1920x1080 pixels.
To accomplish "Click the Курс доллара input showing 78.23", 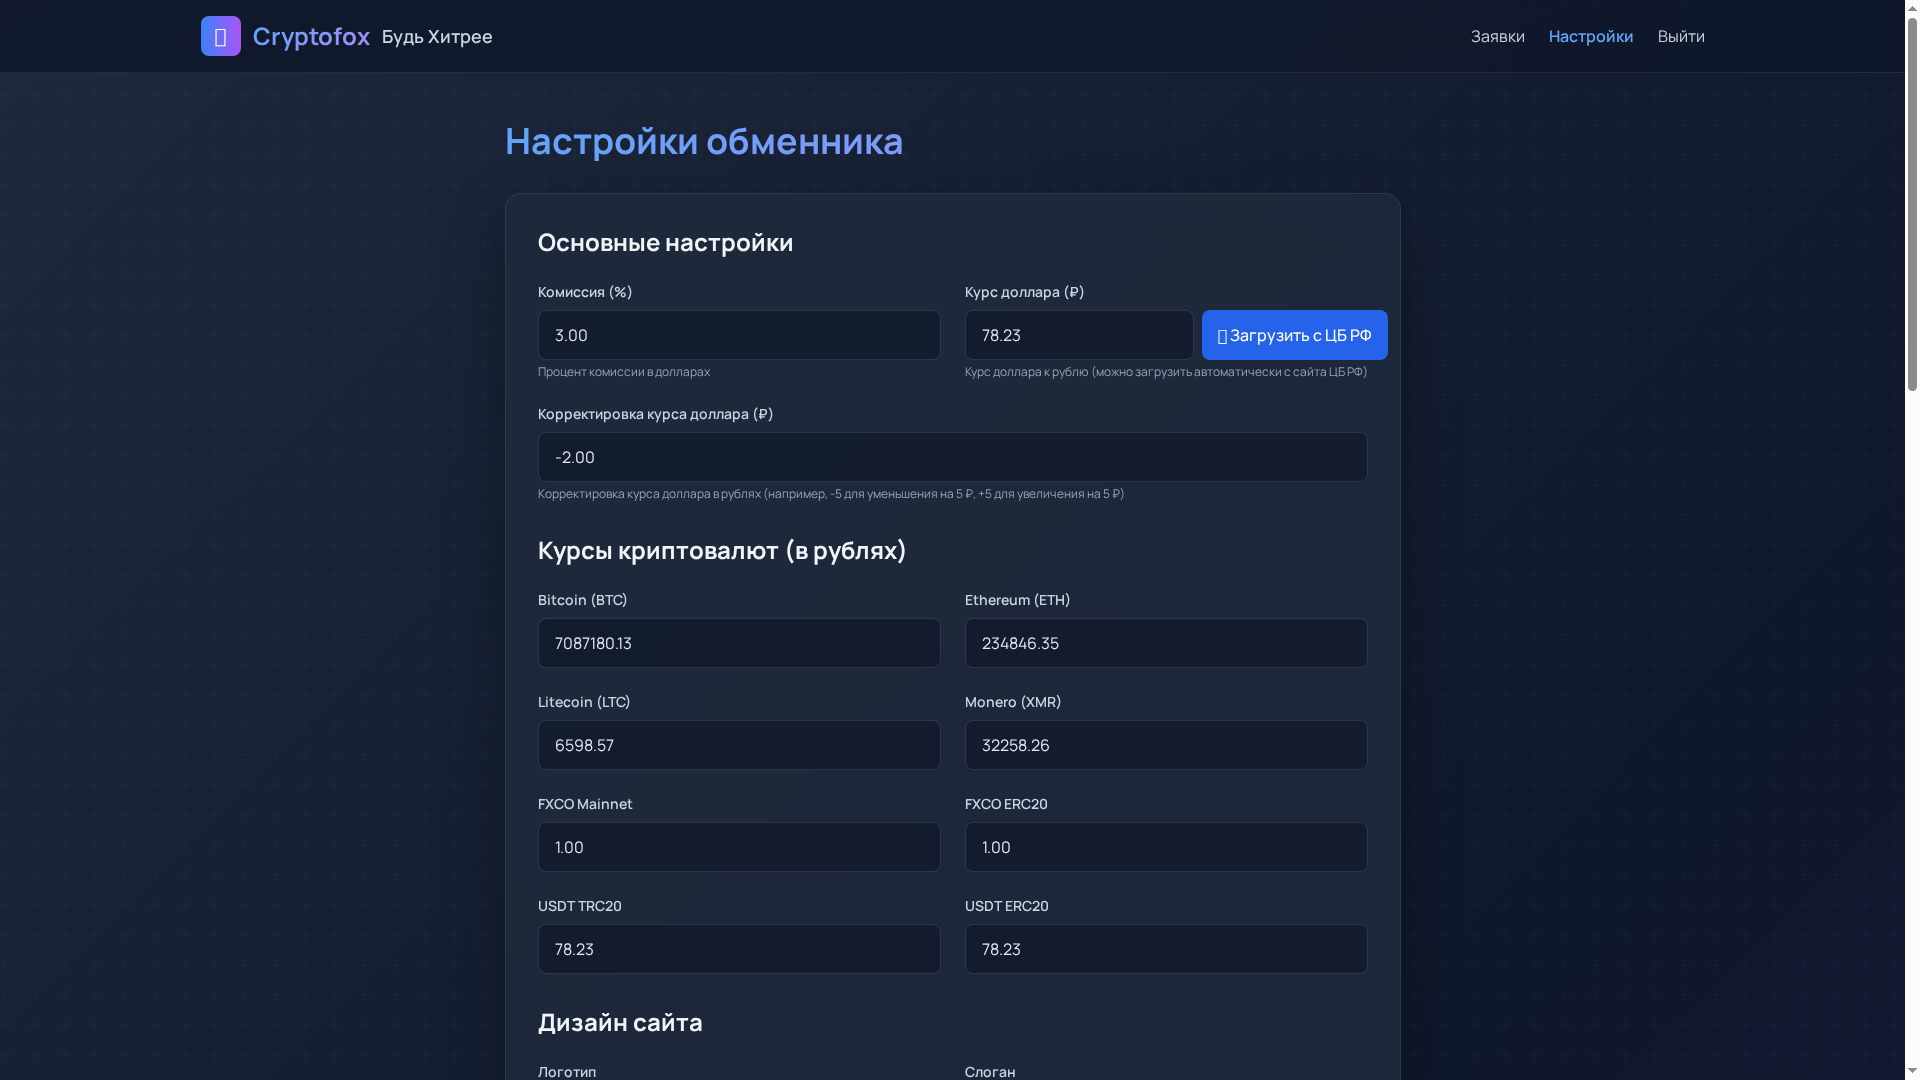I will coord(1079,335).
